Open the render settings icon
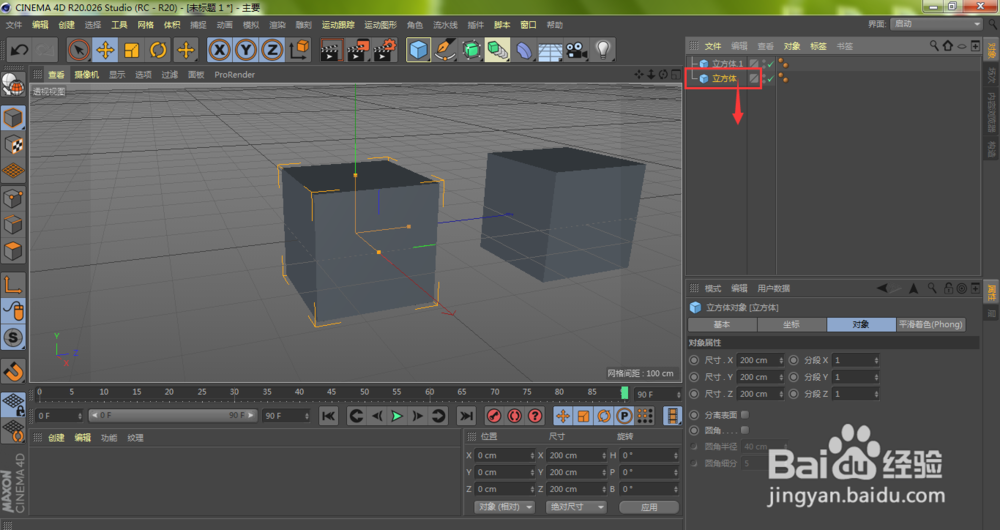The width and height of the screenshot is (1000, 530). (x=385, y=50)
